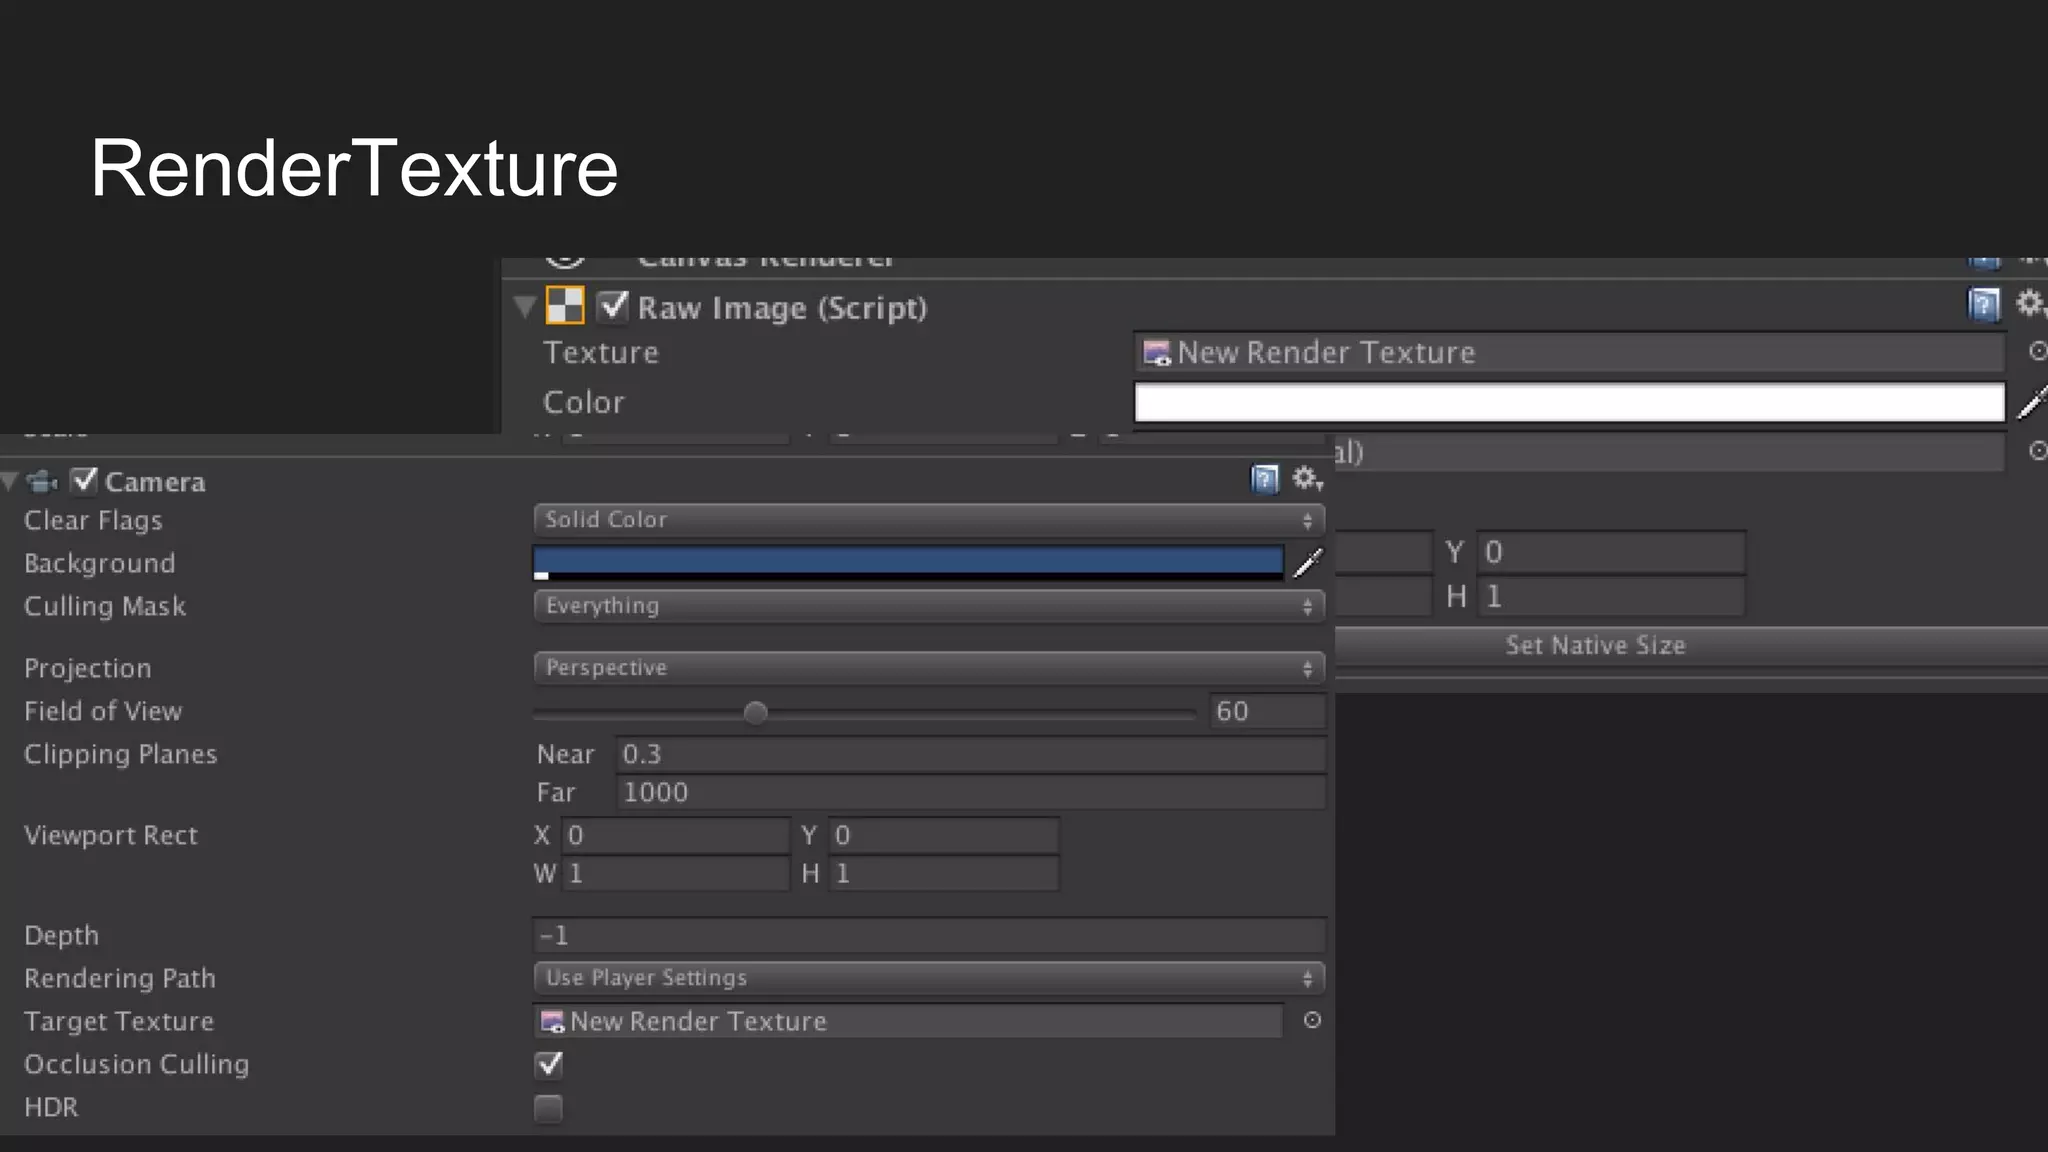Open Clear Flags Solid Color dropdown
The image size is (2048, 1152).
(928, 520)
